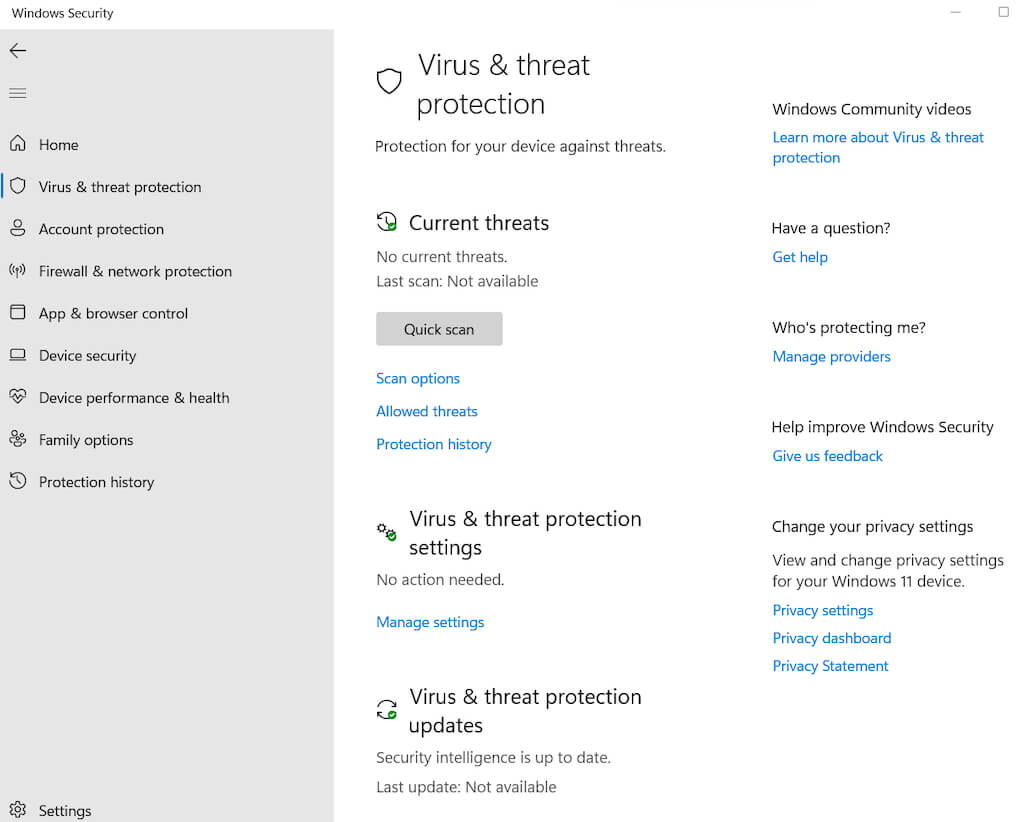Click the Account protection person icon
Screen dimensions: 1024x822
click(18, 229)
